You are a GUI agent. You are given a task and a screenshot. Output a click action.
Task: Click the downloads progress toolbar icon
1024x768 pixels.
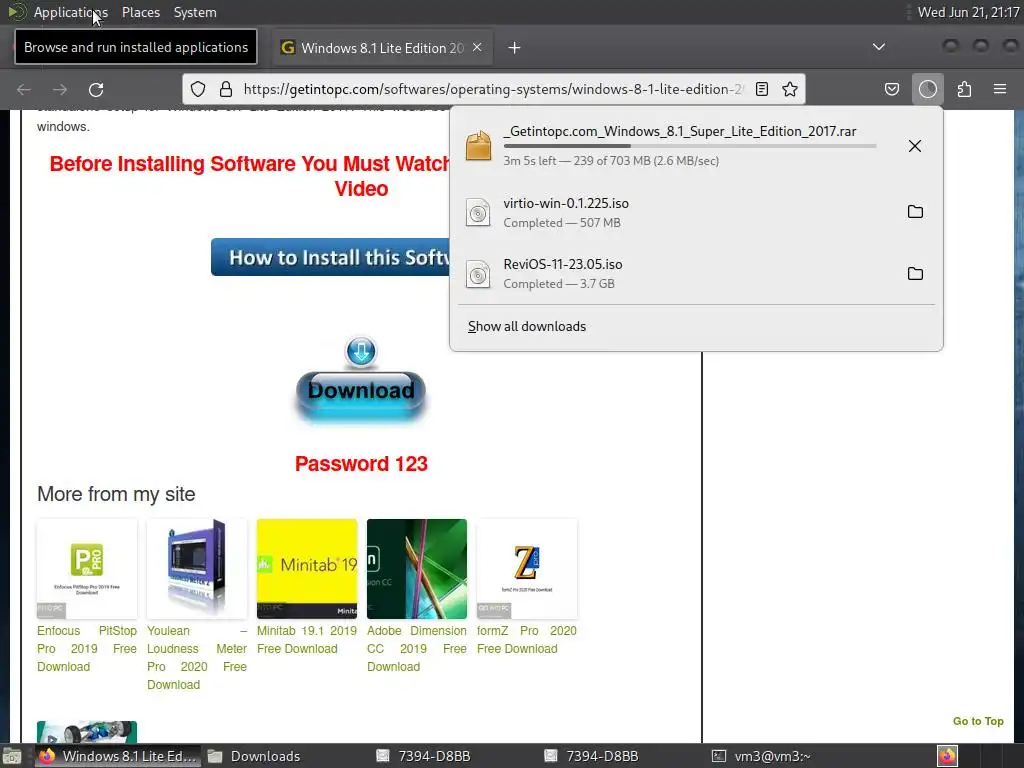(928, 89)
